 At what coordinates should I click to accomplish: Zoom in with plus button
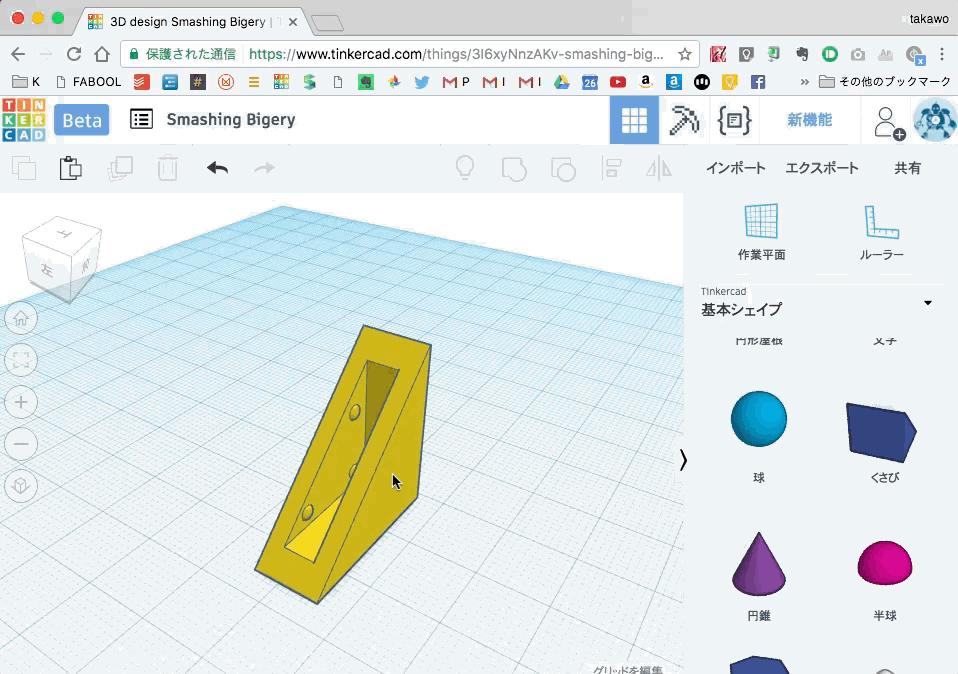click(x=21, y=402)
